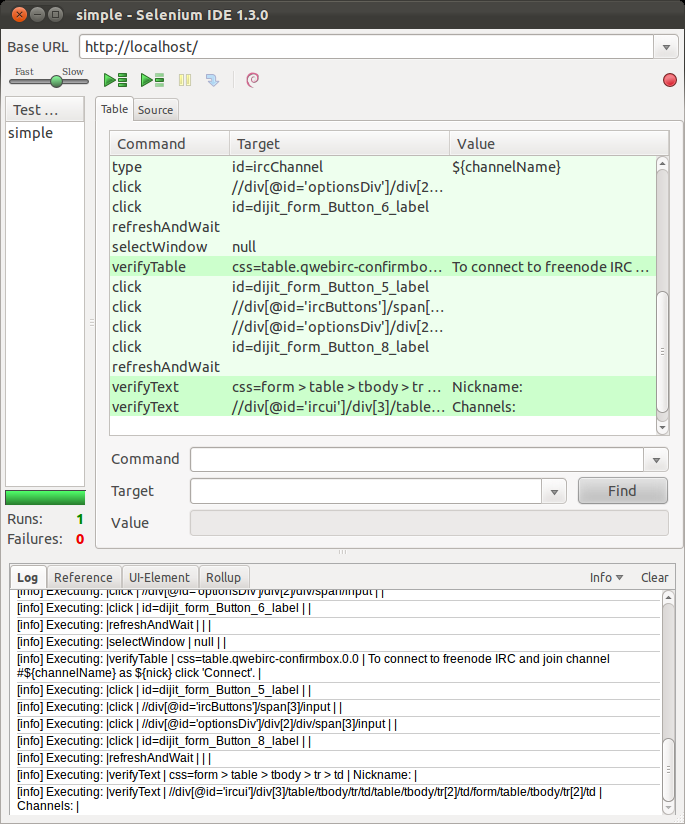The height and width of the screenshot is (824, 685).
Task: Click the log entry for selectWindow null
Action: pos(338,642)
